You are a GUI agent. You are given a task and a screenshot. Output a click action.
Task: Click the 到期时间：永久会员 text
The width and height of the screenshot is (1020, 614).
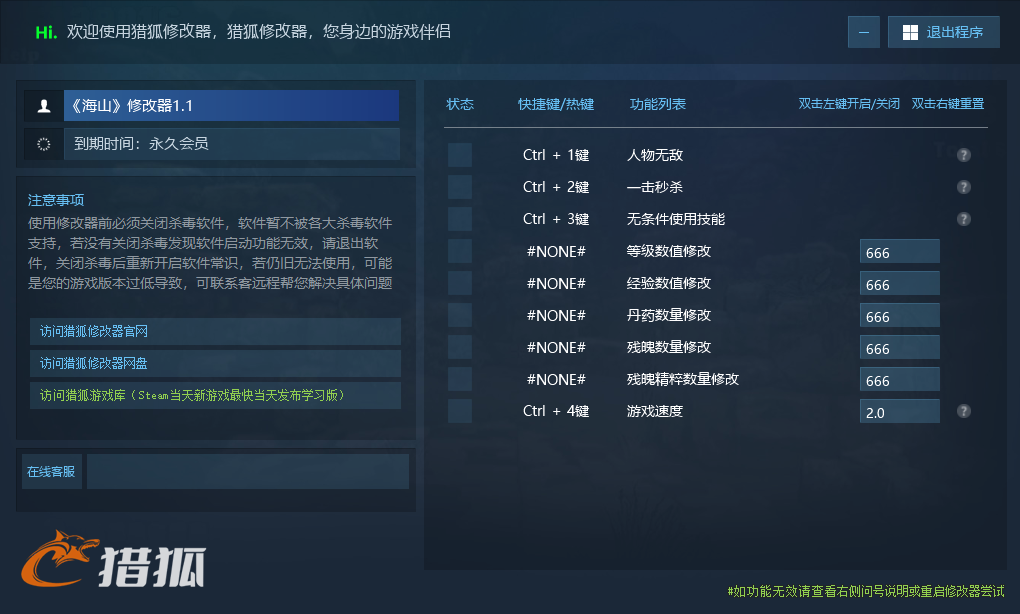tap(141, 144)
